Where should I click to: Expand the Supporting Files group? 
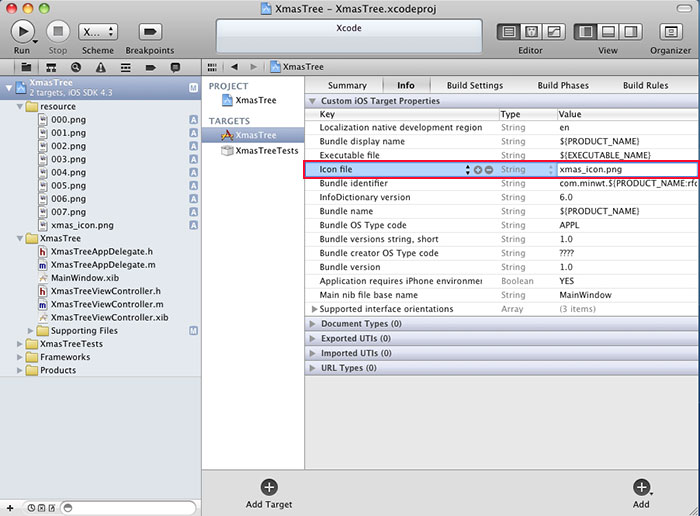(30, 331)
